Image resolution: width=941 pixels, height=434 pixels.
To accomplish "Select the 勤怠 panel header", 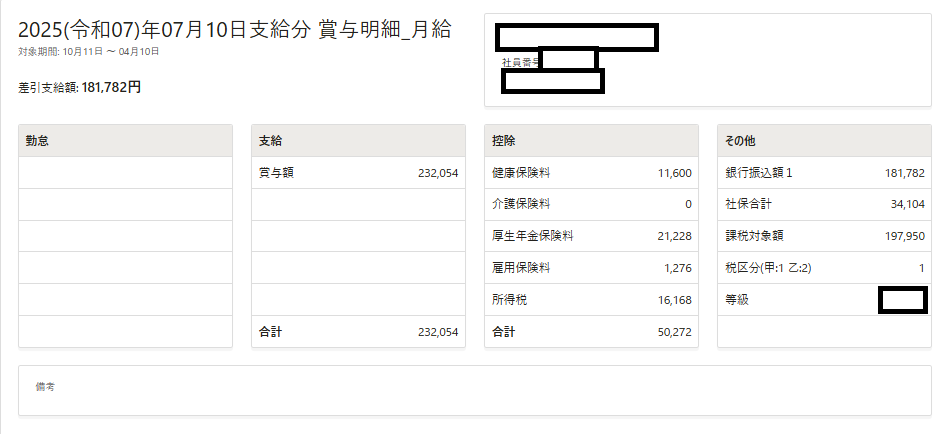I will pyautogui.click(x=37, y=141).
